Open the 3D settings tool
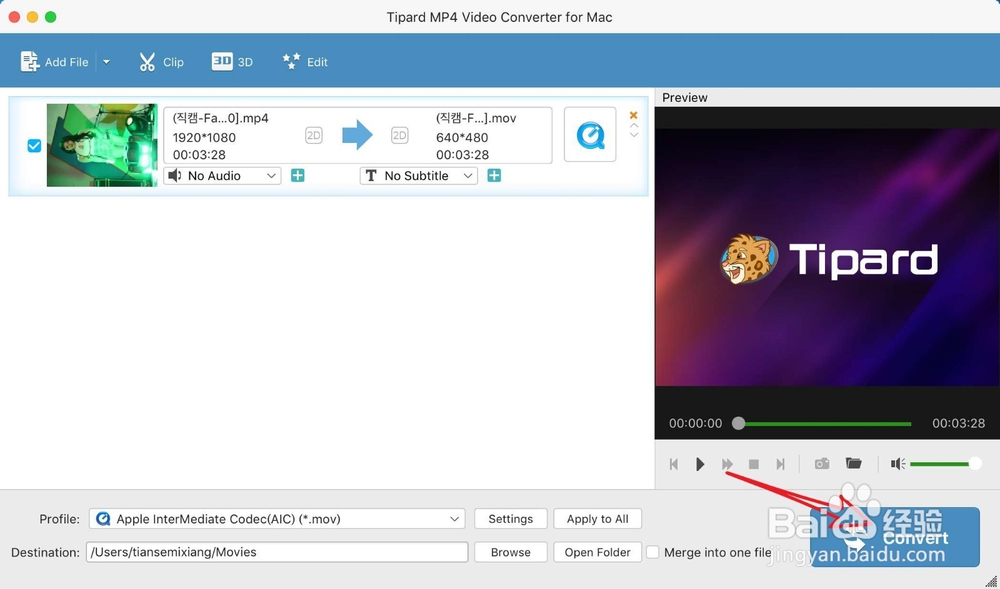This screenshot has width=1000, height=589. (232, 62)
